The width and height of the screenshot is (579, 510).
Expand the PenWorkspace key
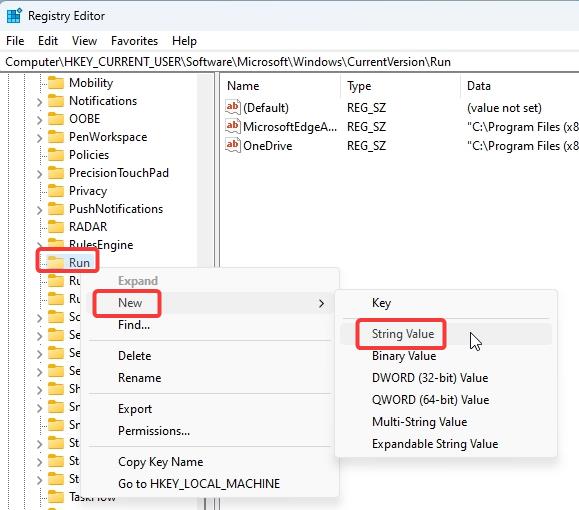[40, 138]
